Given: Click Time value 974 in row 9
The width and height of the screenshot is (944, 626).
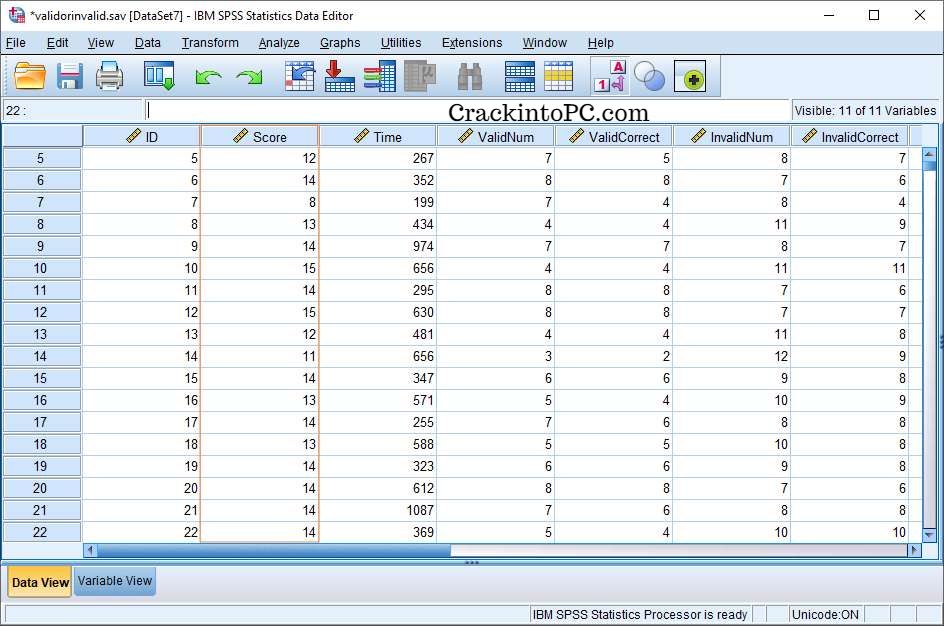Looking at the screenshot, I should pos(377,246).
